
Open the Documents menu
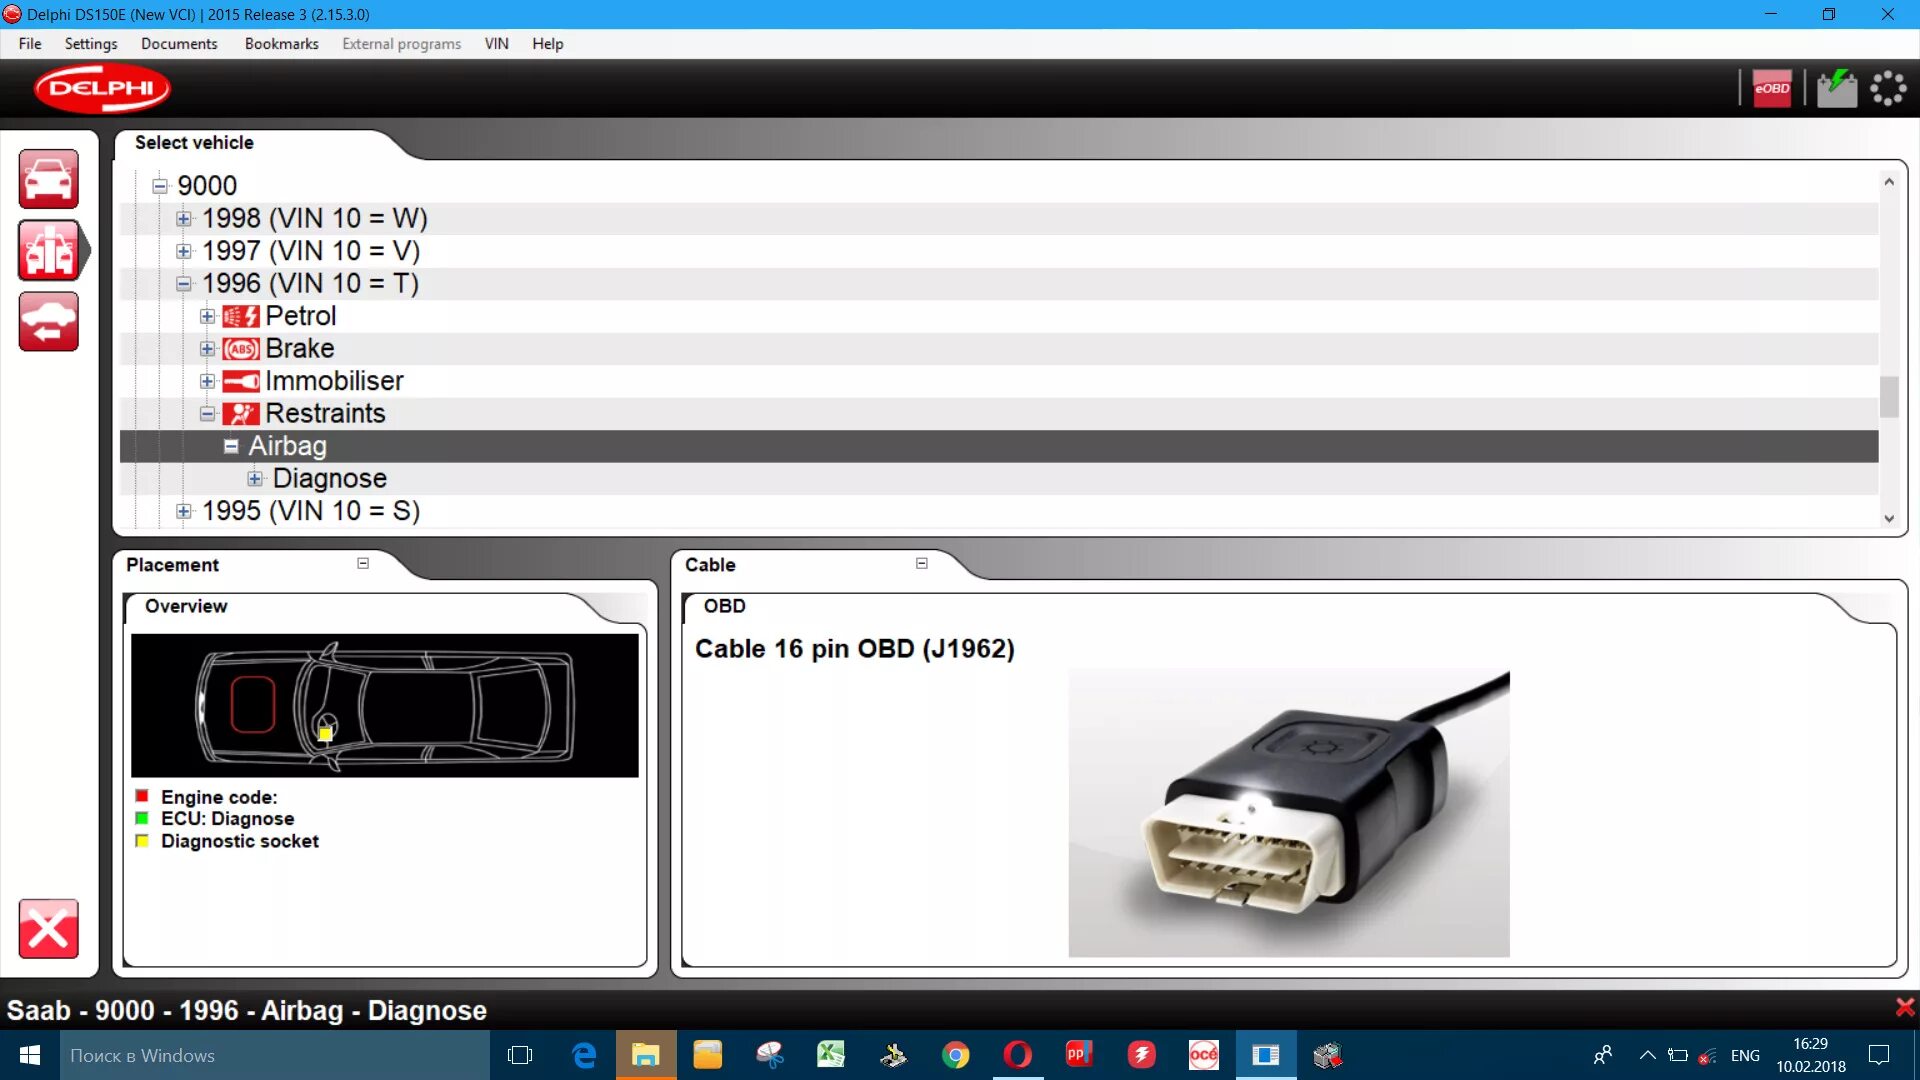click(x=179, y=44)
